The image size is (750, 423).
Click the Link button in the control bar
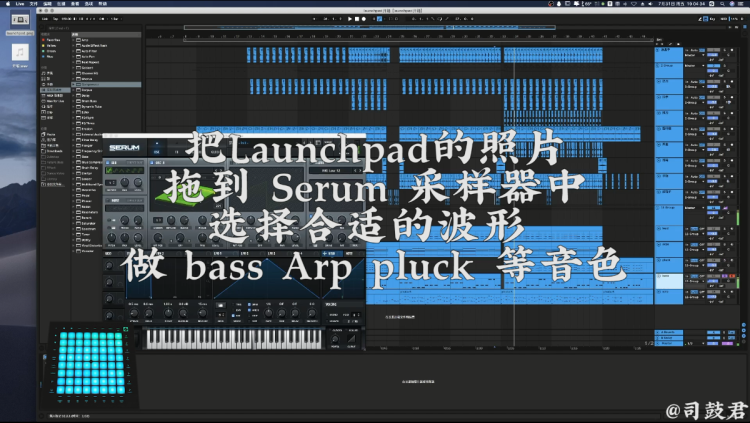click(44, 18)
